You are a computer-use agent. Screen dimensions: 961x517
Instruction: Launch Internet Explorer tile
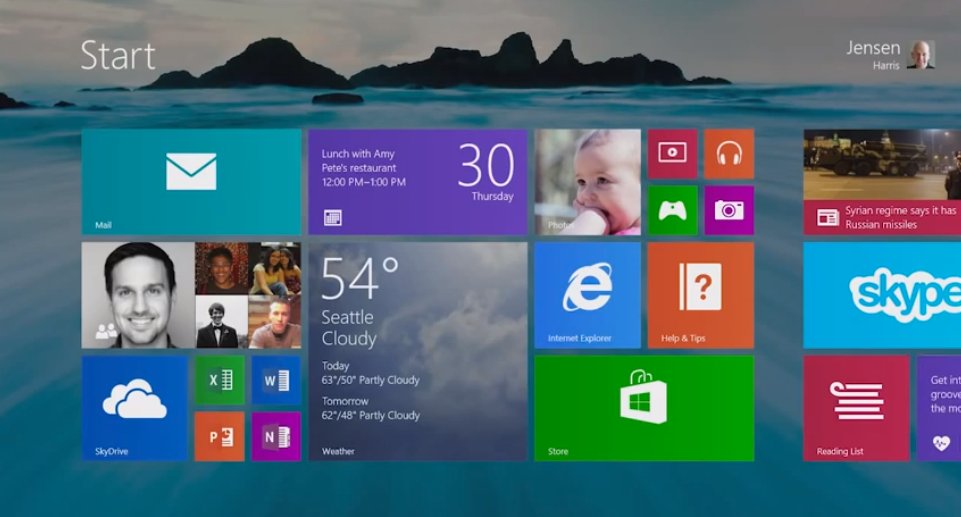pyautogui.click(x=587, y=294)
